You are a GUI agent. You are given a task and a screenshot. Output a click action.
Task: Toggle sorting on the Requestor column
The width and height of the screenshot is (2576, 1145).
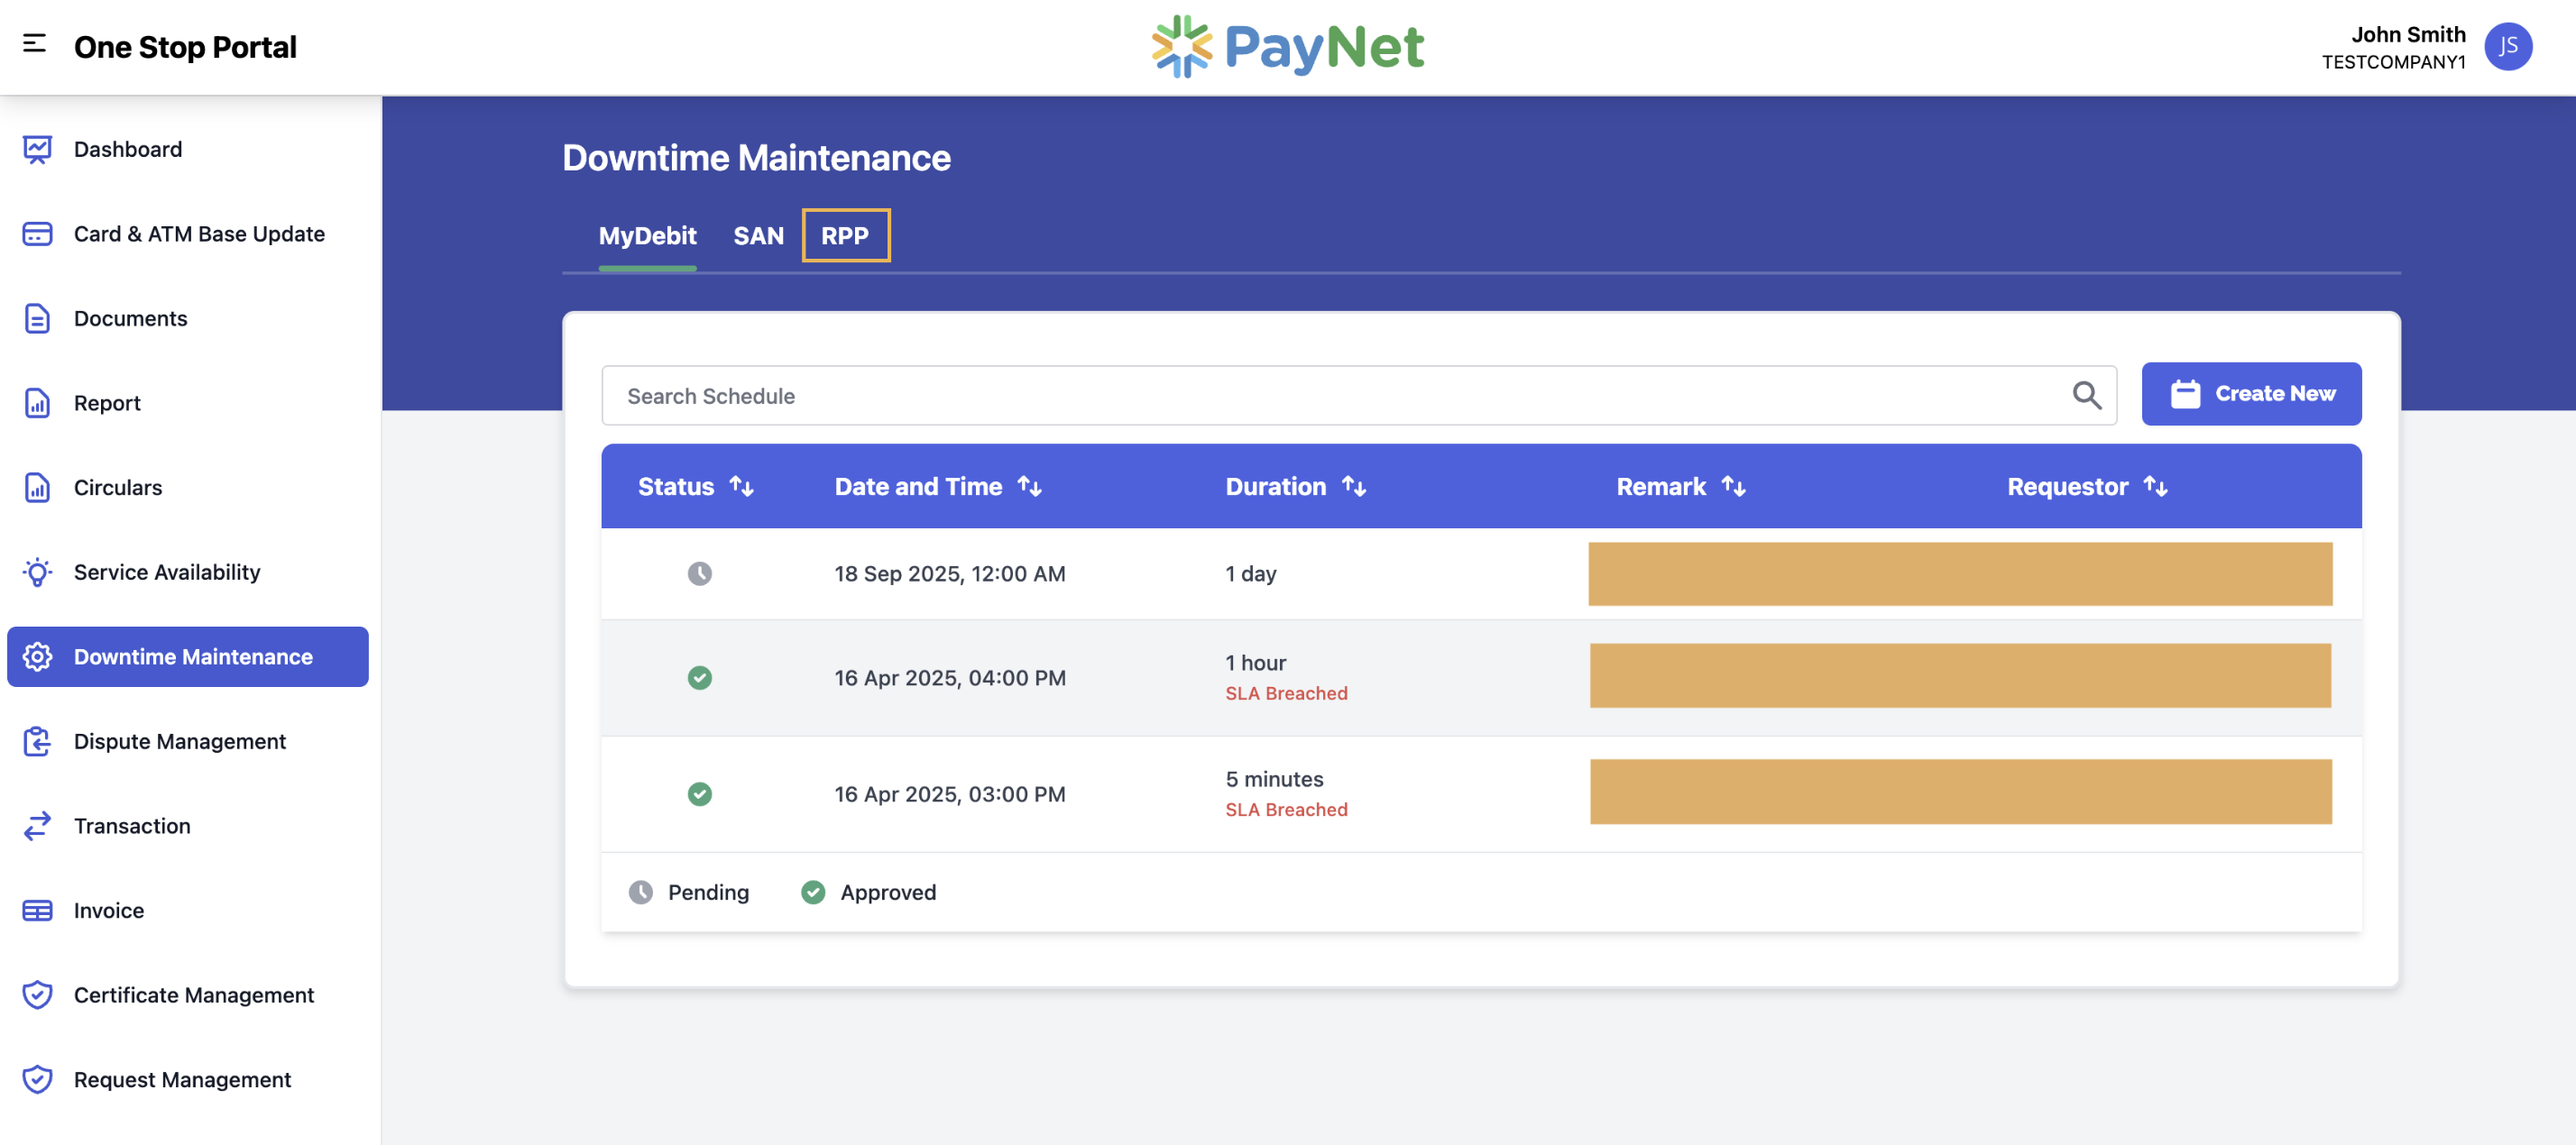coord(2157,486)
